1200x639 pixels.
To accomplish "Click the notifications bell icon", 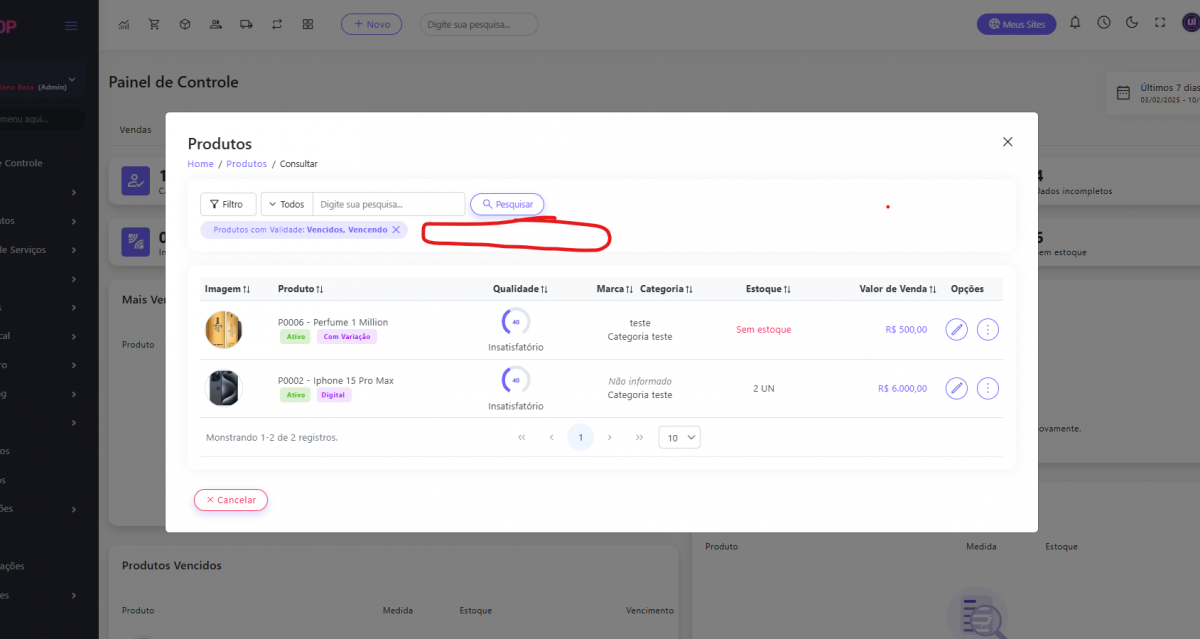I will [x=1075, y=23].
